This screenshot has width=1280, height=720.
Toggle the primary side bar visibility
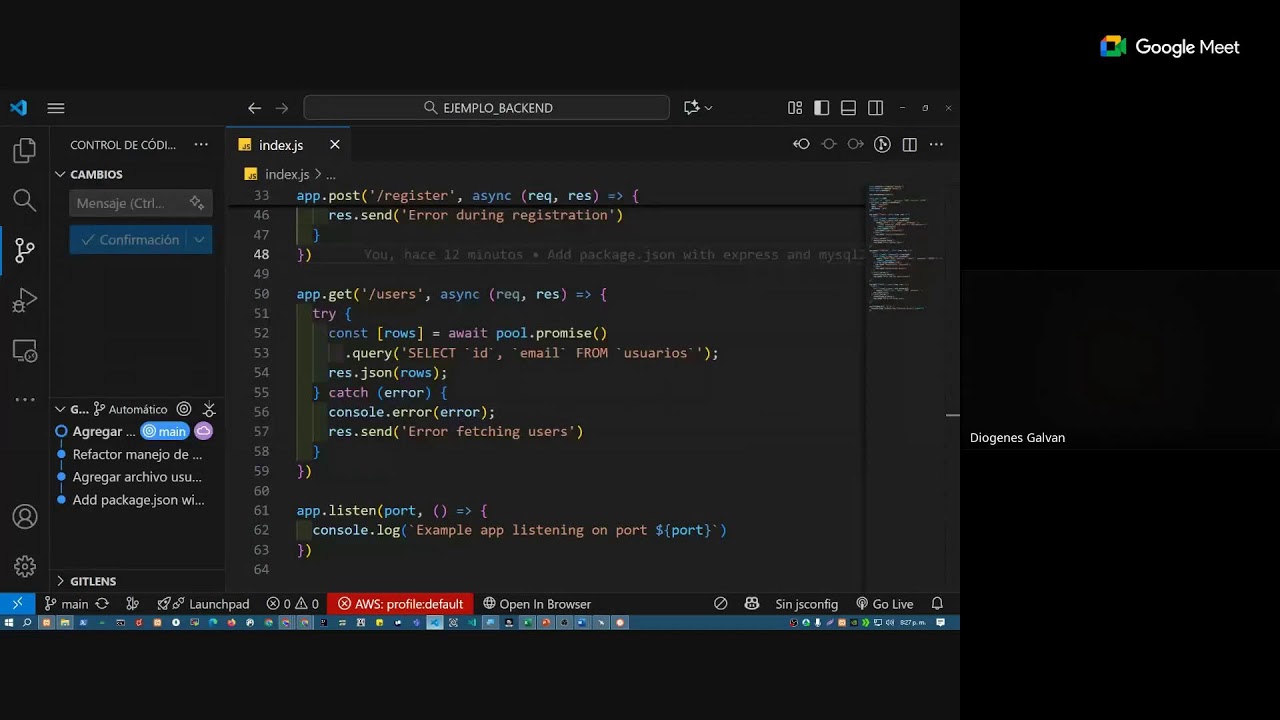click(822, 108)
